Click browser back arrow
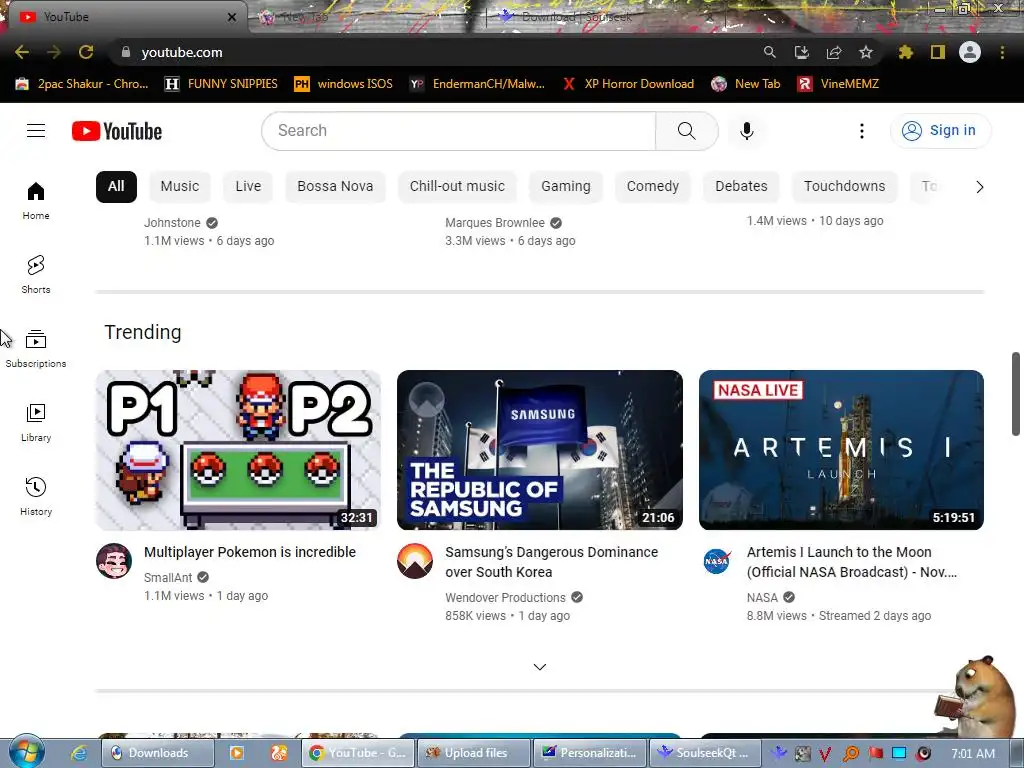Viewport: 1024px width, 768px height. pos(22,52)
